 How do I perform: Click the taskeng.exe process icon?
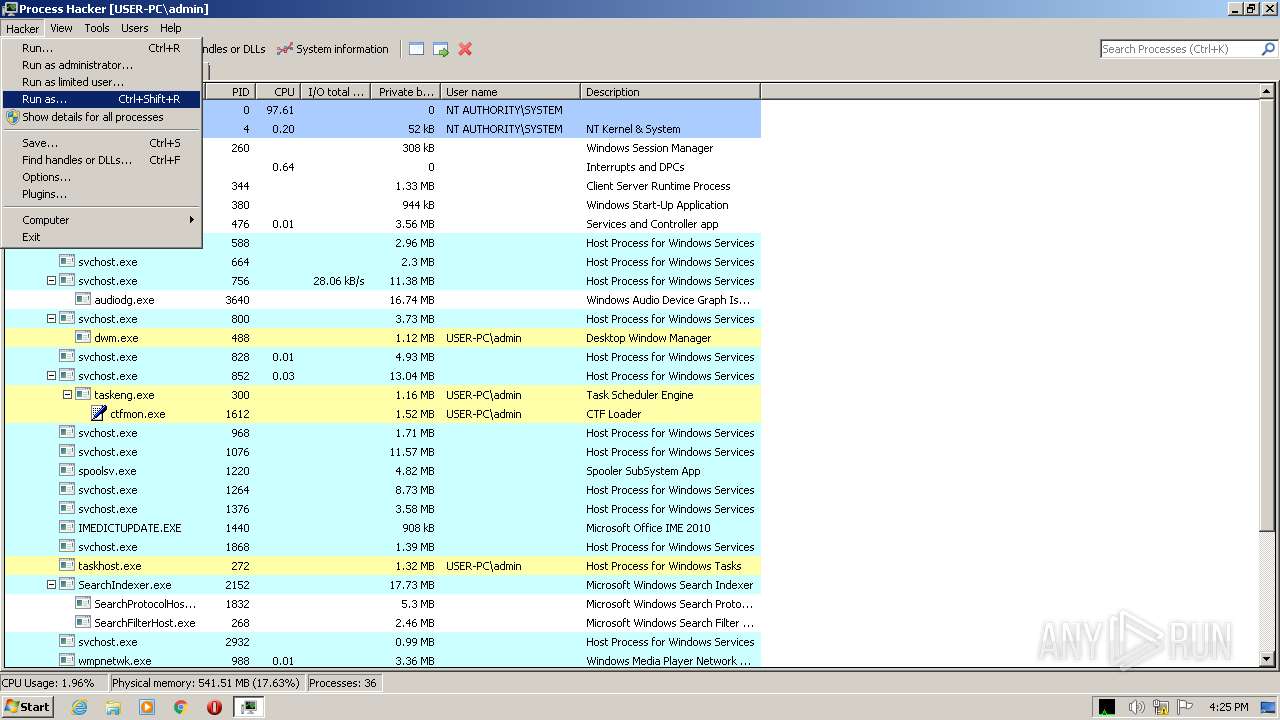coord(83,394)
